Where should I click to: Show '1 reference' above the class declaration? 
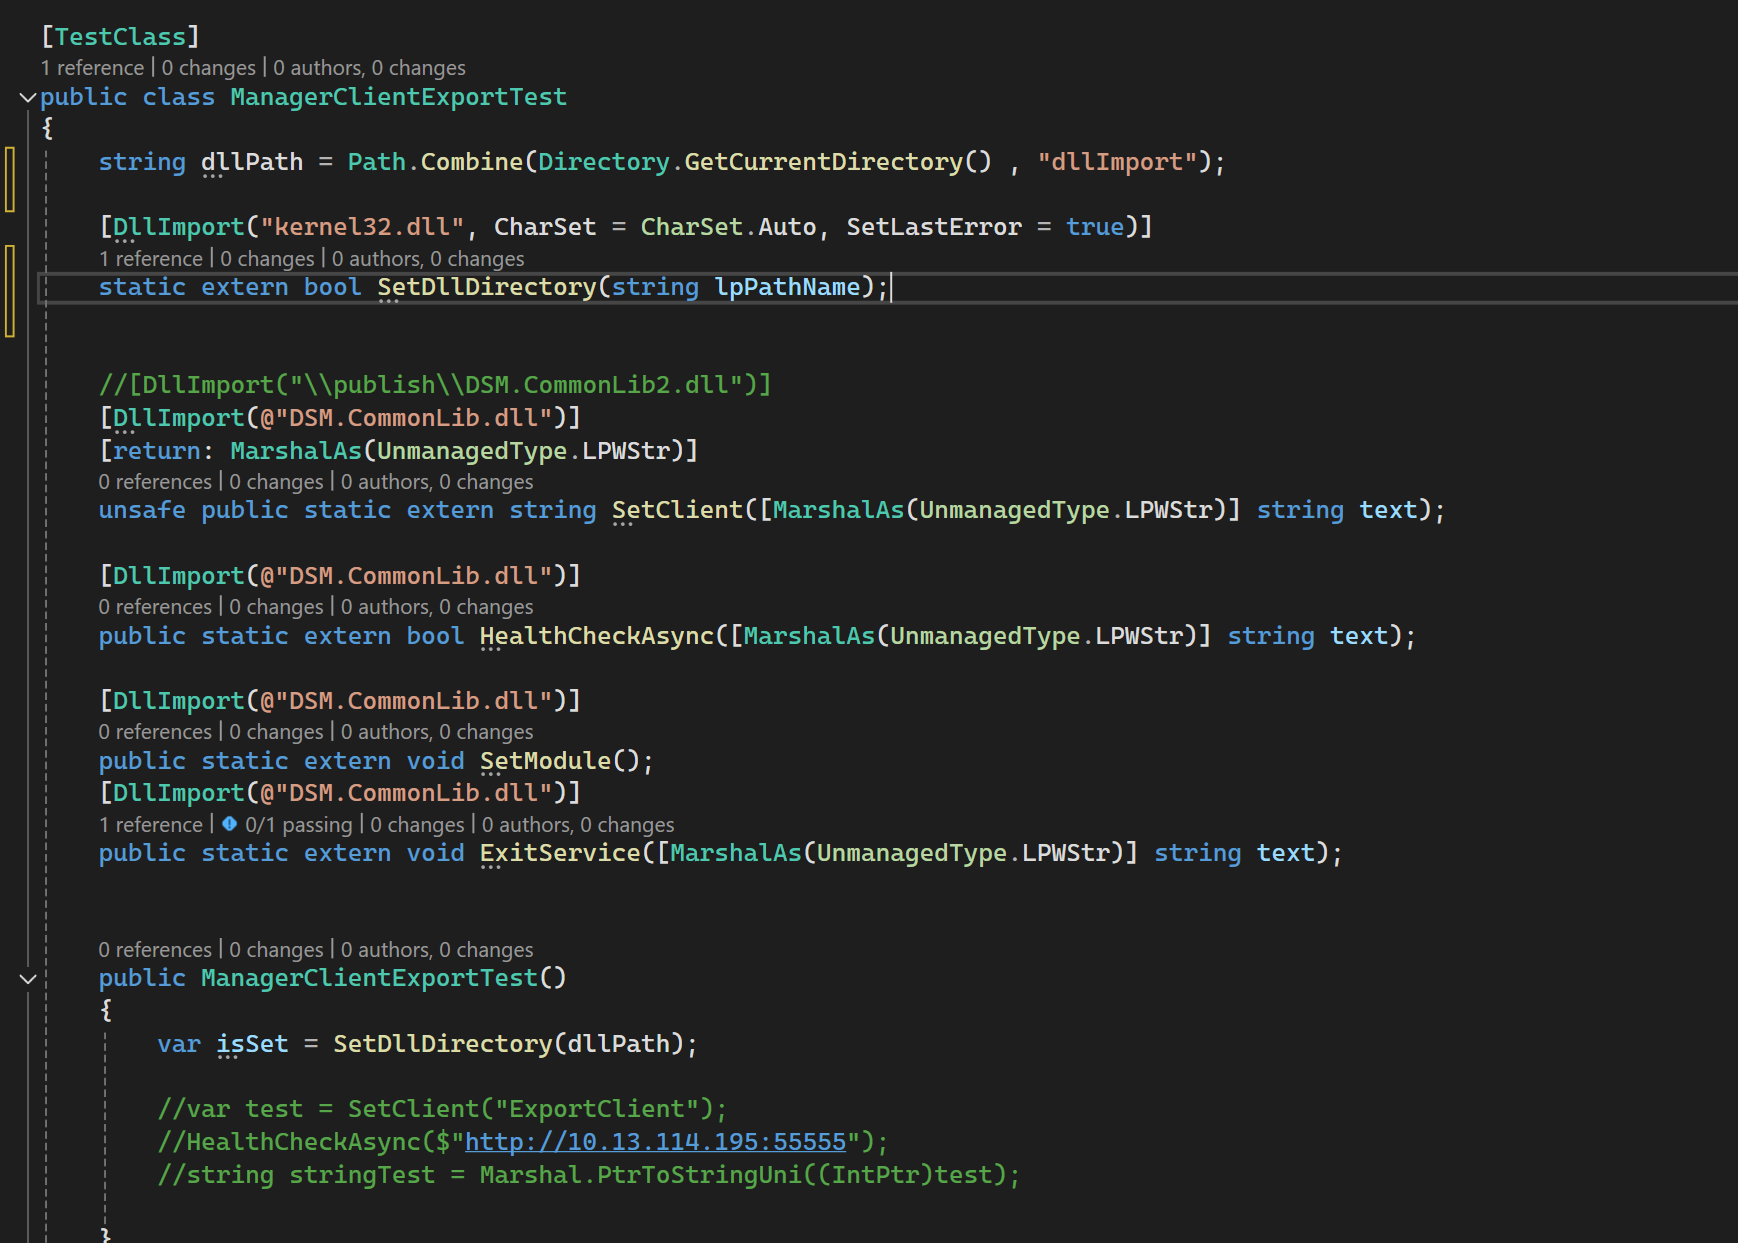93,68
